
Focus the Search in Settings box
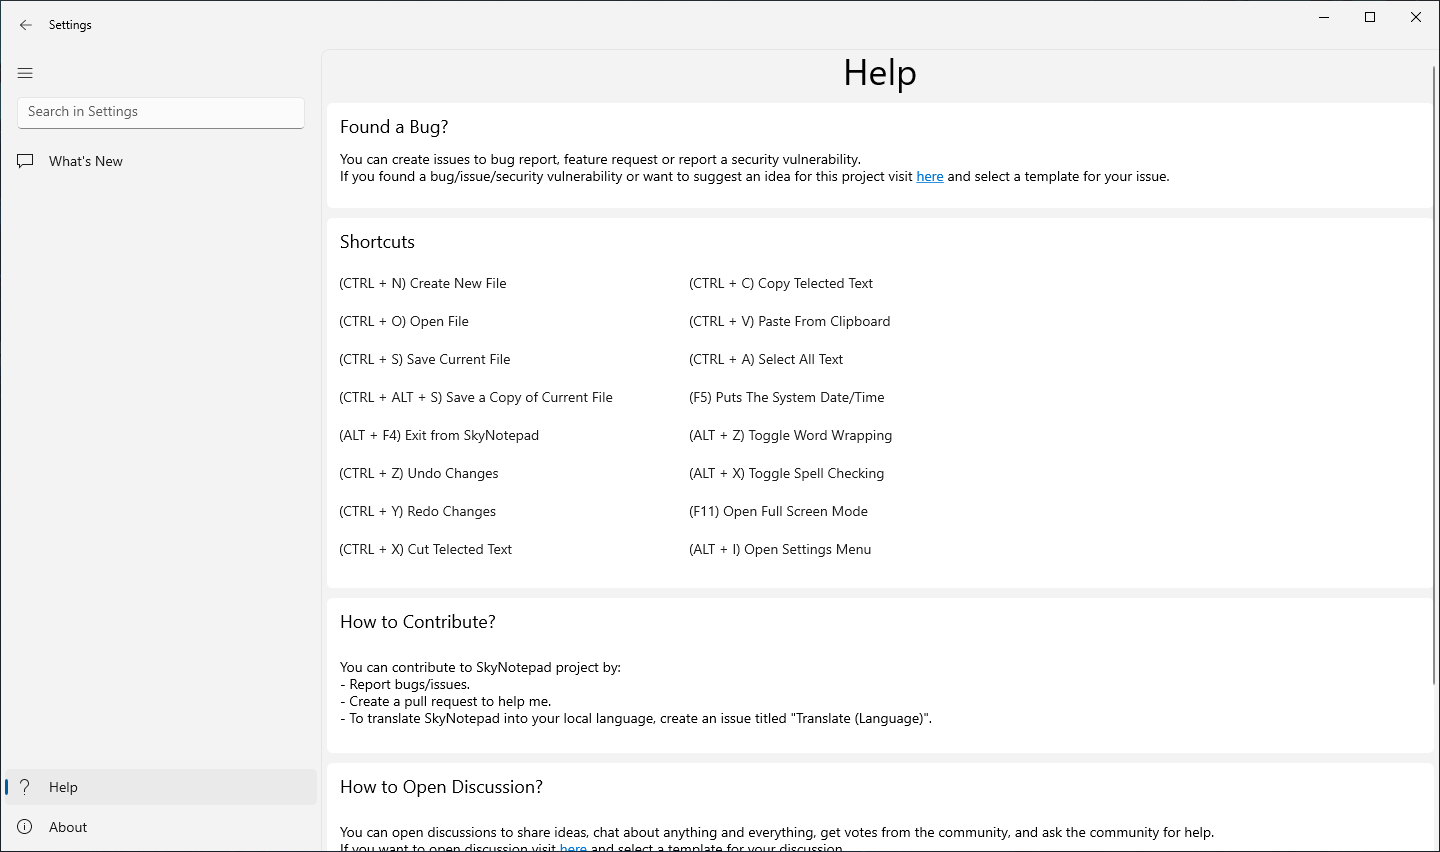pos(160,112)
